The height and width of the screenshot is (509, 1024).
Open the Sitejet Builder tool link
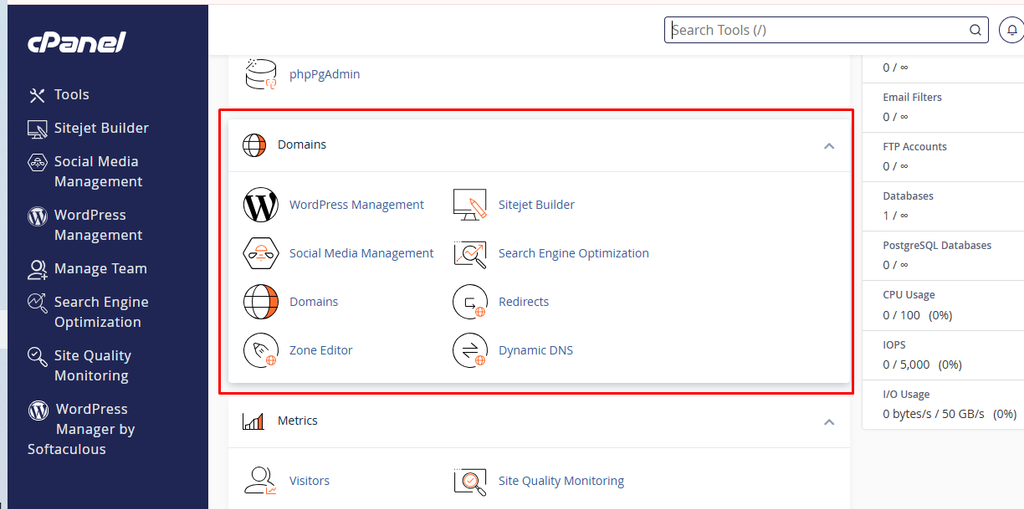point(536,205)
